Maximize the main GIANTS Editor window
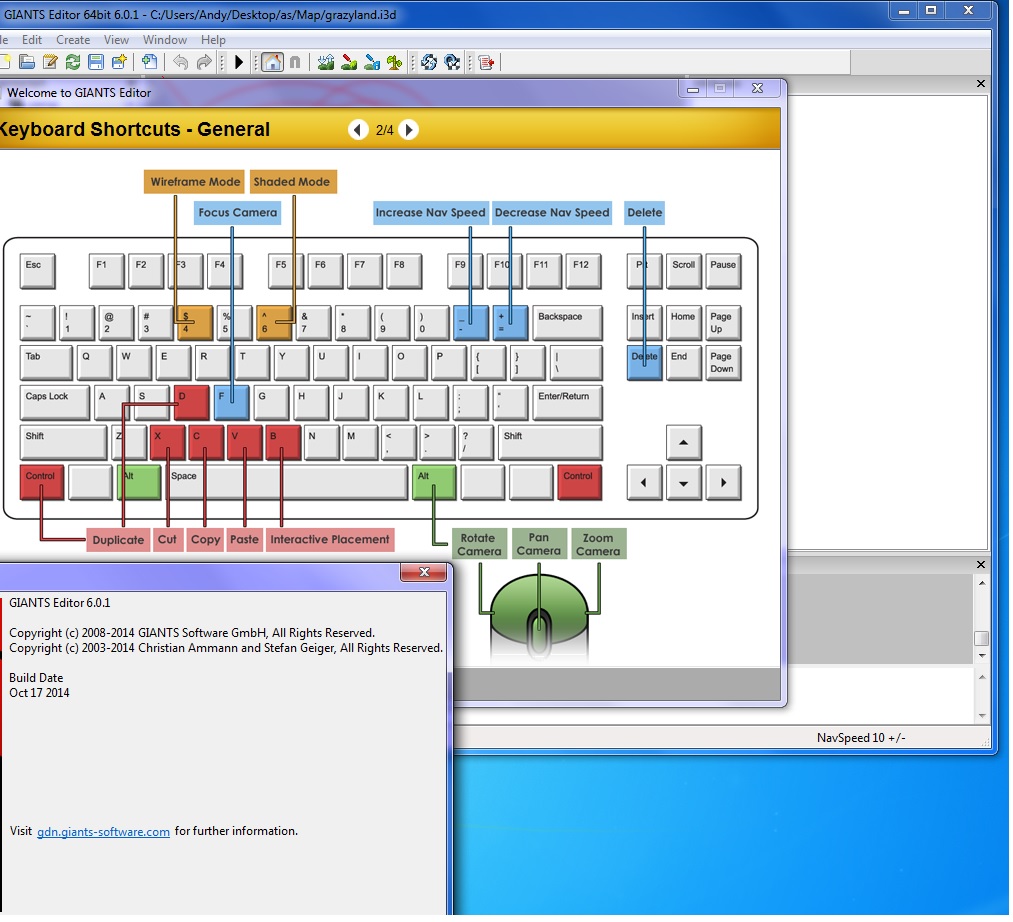This screenshot has height=922, width=1013. 932,10
